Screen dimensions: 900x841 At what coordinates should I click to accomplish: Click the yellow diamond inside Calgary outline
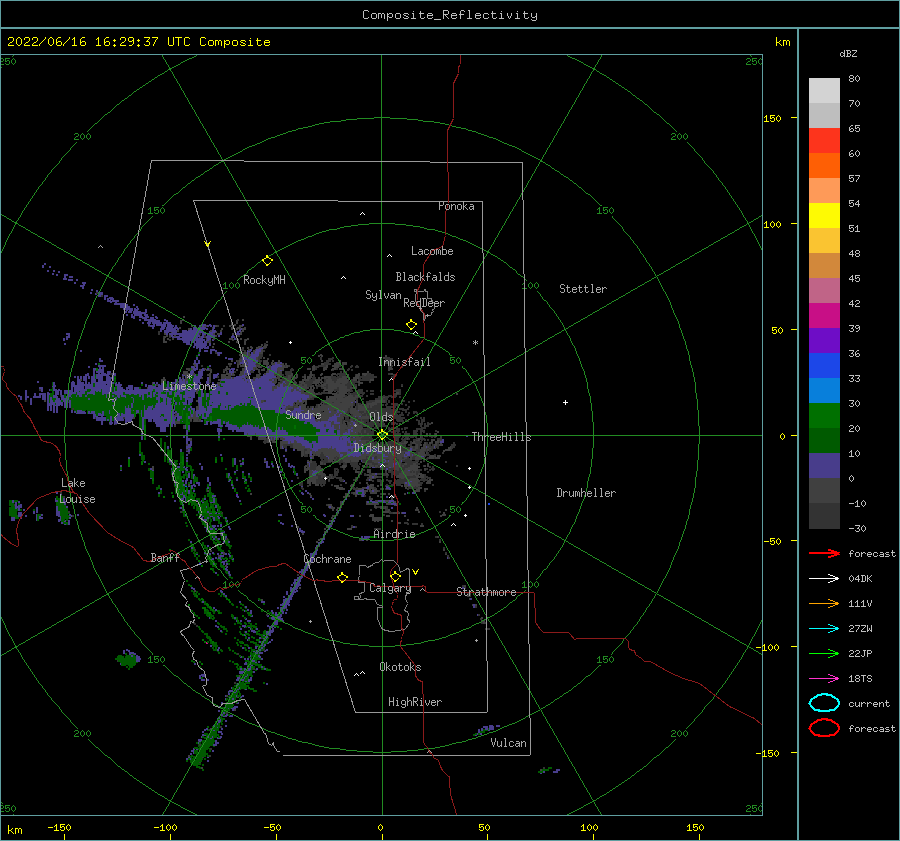click(x=395, y=576)
